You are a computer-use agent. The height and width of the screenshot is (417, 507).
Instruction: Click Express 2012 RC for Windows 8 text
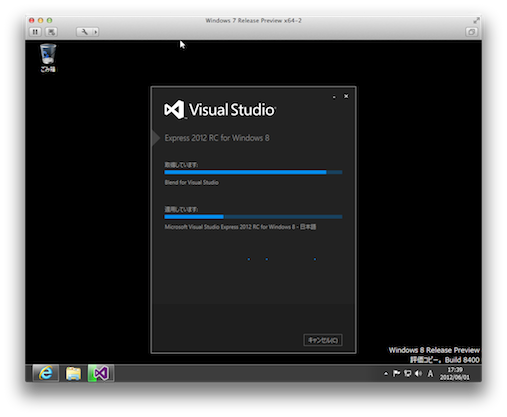217,138
